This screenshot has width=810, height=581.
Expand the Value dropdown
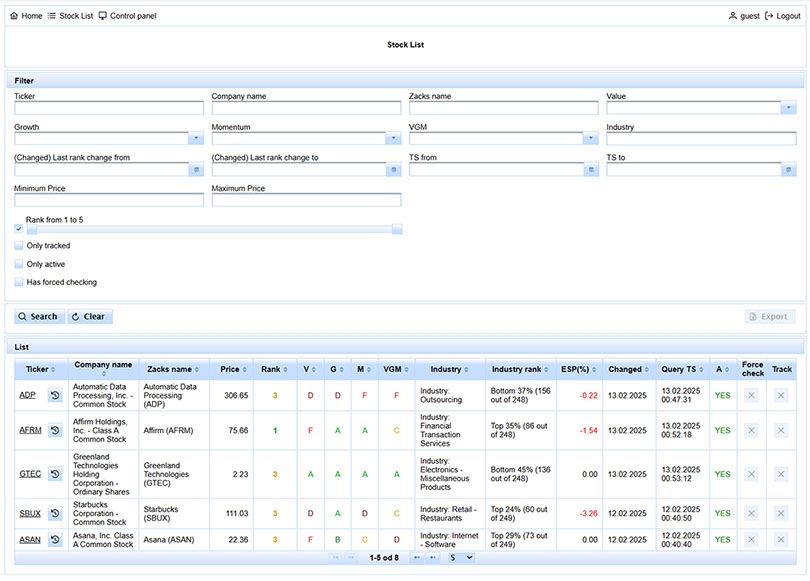(x=788, y=108)
